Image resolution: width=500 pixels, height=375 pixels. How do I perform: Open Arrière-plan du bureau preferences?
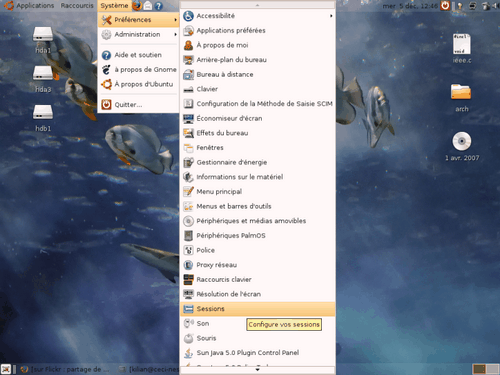(x=258, y=60)
